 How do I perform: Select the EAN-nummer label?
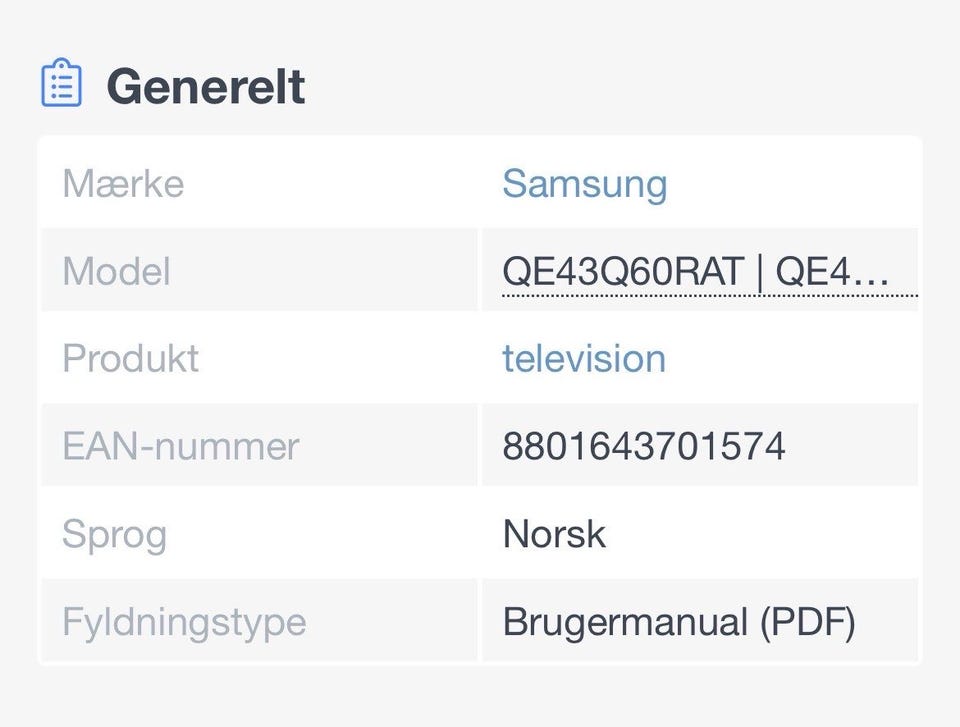coord(180,446)
